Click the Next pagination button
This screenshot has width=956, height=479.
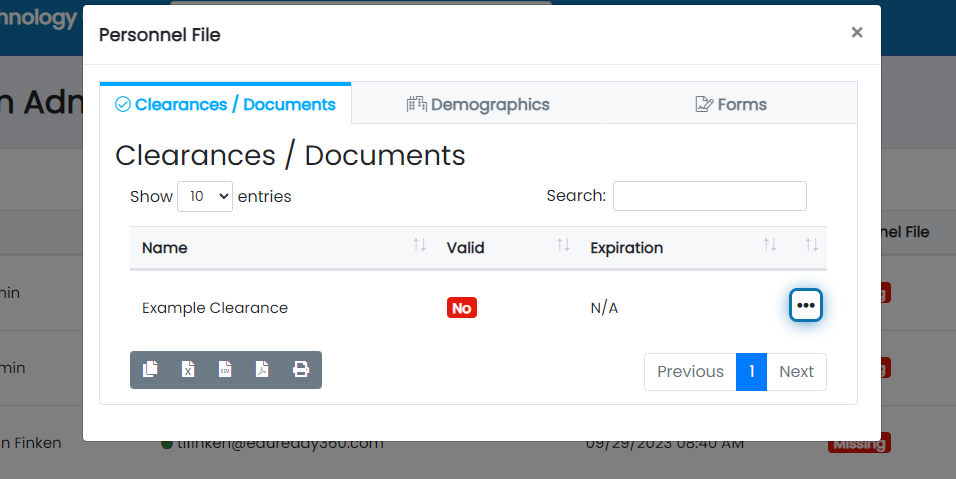[x=796, y=371]
